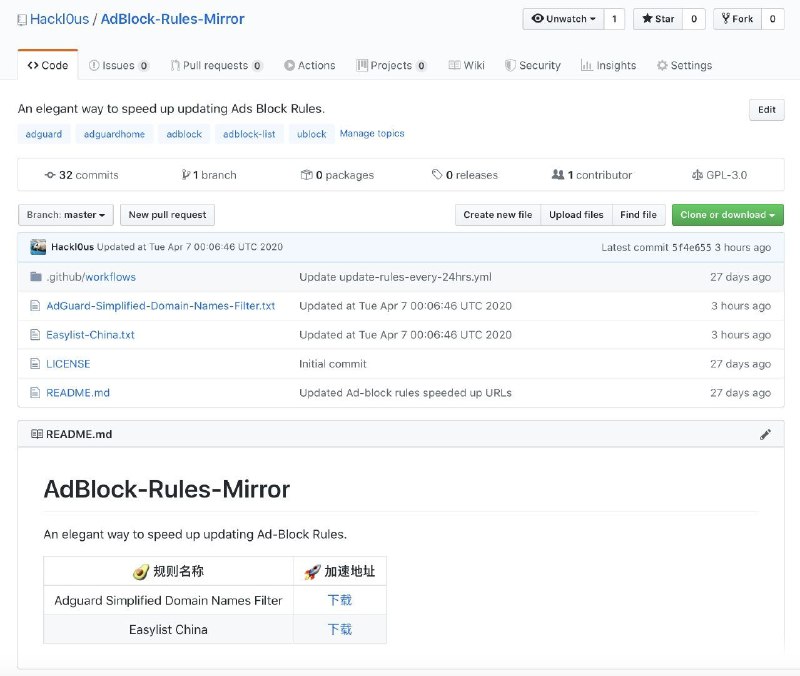Click the pull request icon in tab bar

pos(175,65)
